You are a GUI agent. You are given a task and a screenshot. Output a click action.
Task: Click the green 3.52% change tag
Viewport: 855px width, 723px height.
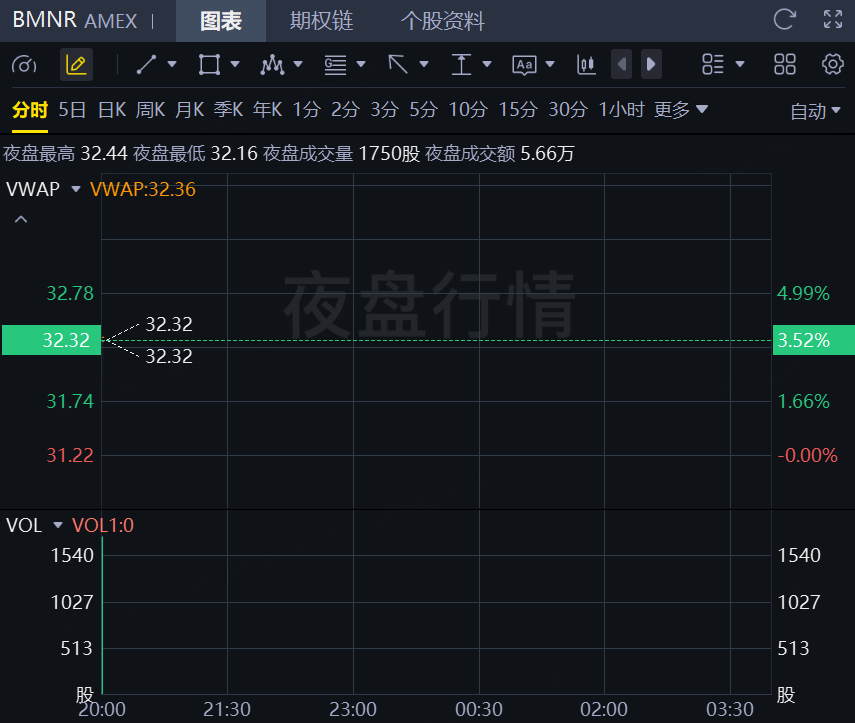(x=814, y=340)
